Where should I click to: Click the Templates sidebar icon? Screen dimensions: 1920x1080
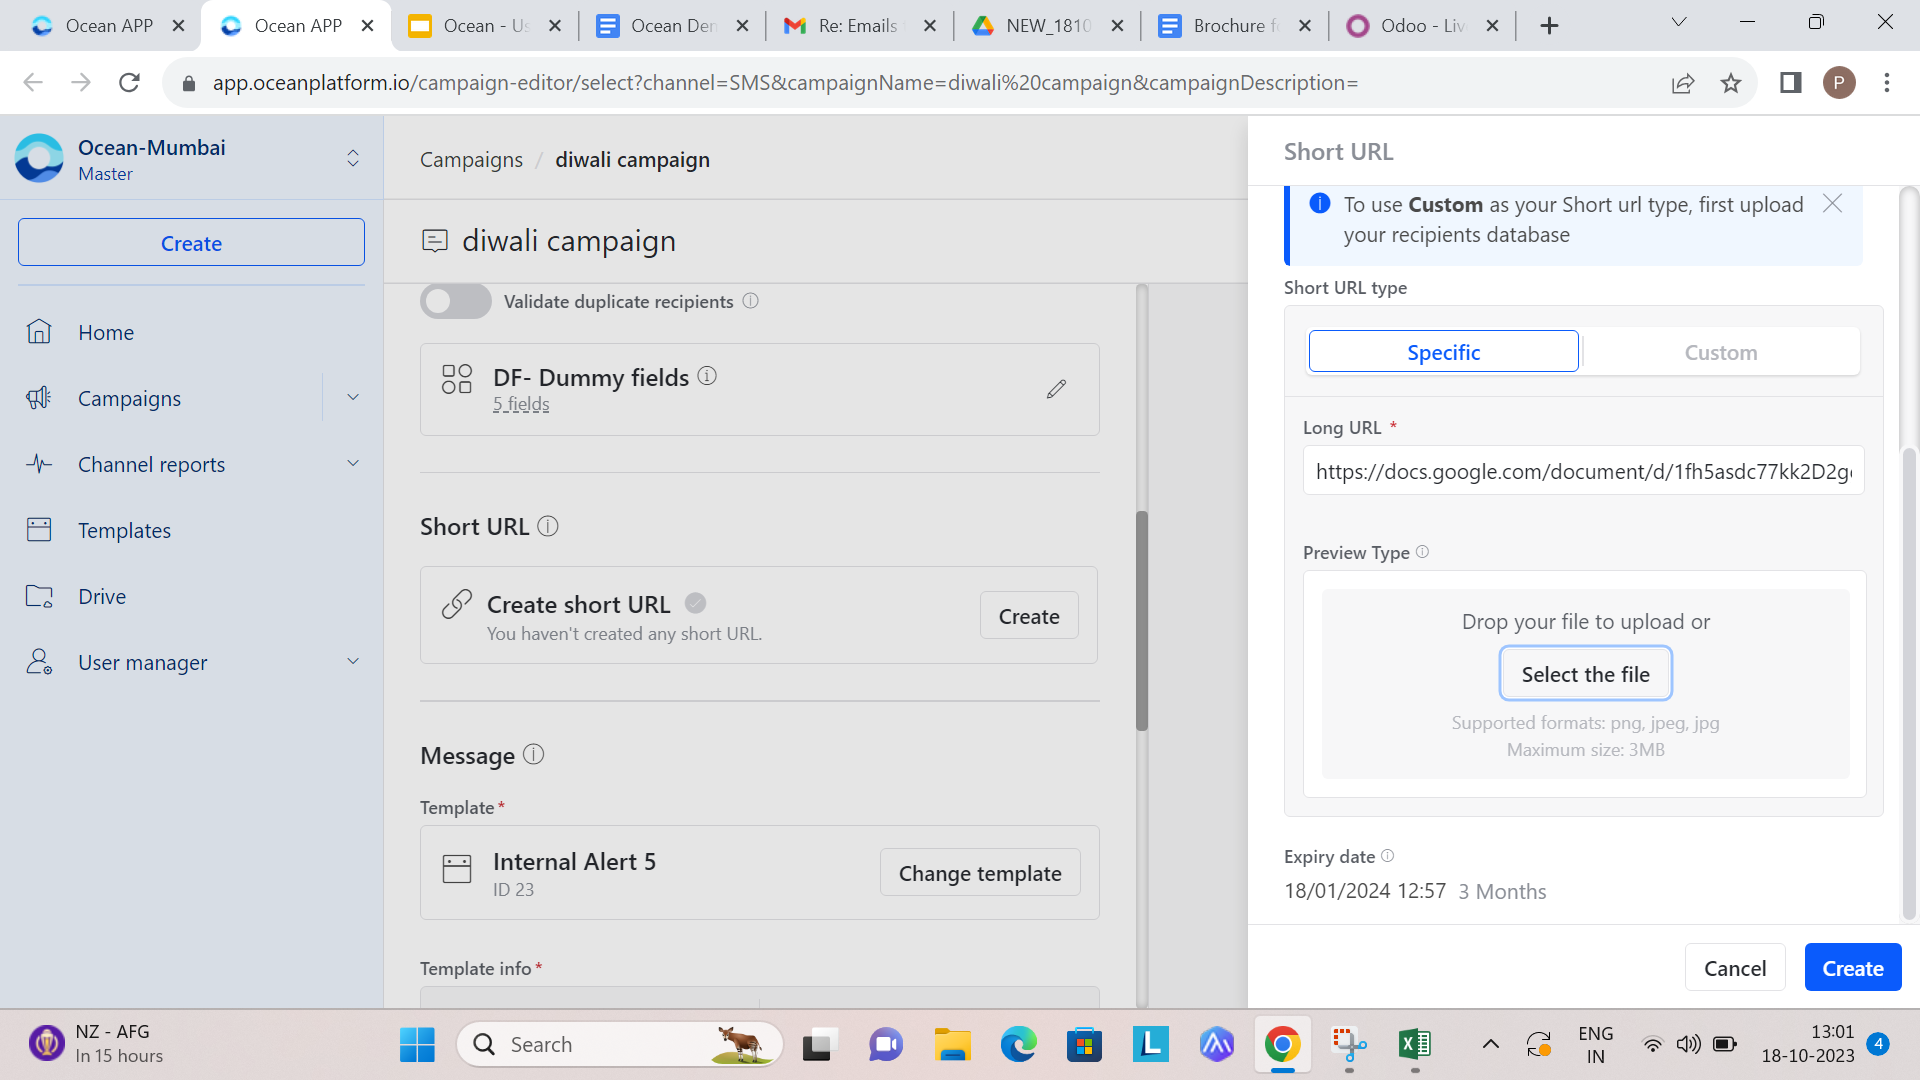[x=39, y=530]
